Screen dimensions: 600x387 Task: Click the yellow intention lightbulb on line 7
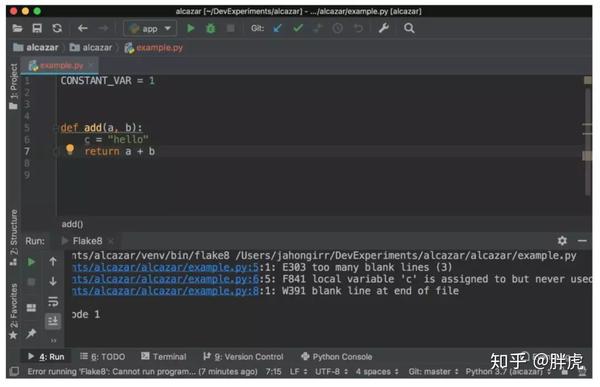click(70, 149)
